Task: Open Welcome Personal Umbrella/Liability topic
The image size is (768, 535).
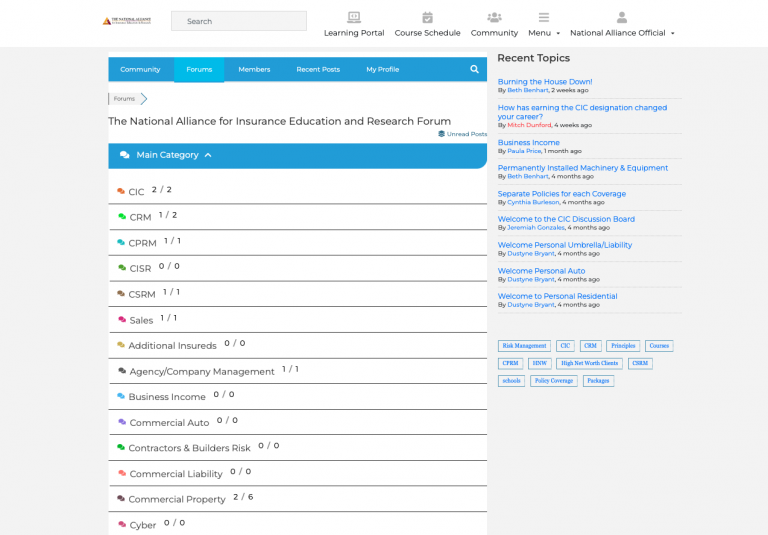Action: click(565, 245)
